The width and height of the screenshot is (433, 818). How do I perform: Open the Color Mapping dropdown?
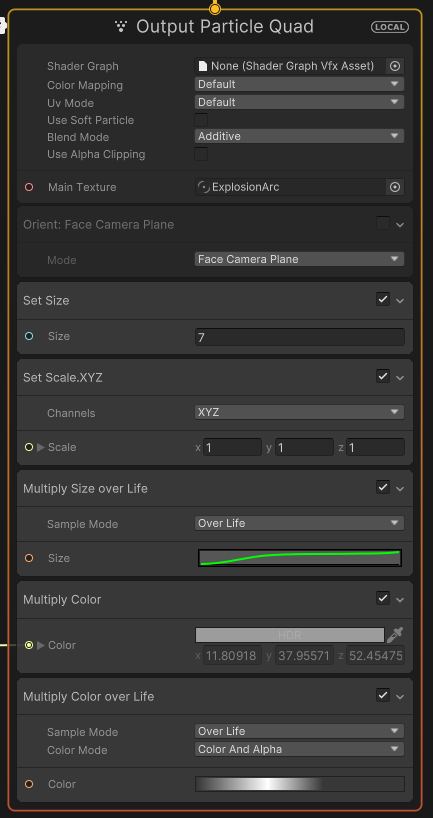299,84
